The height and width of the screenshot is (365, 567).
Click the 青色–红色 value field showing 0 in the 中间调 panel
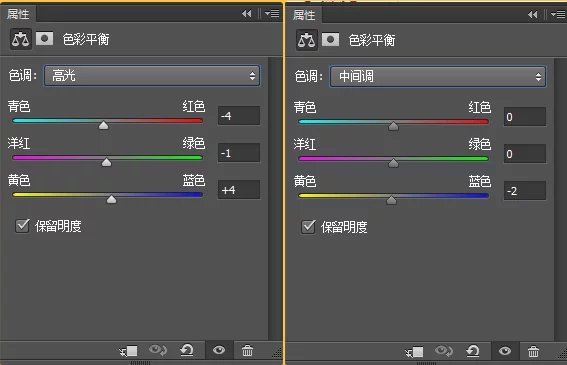(x=525, y=117)
